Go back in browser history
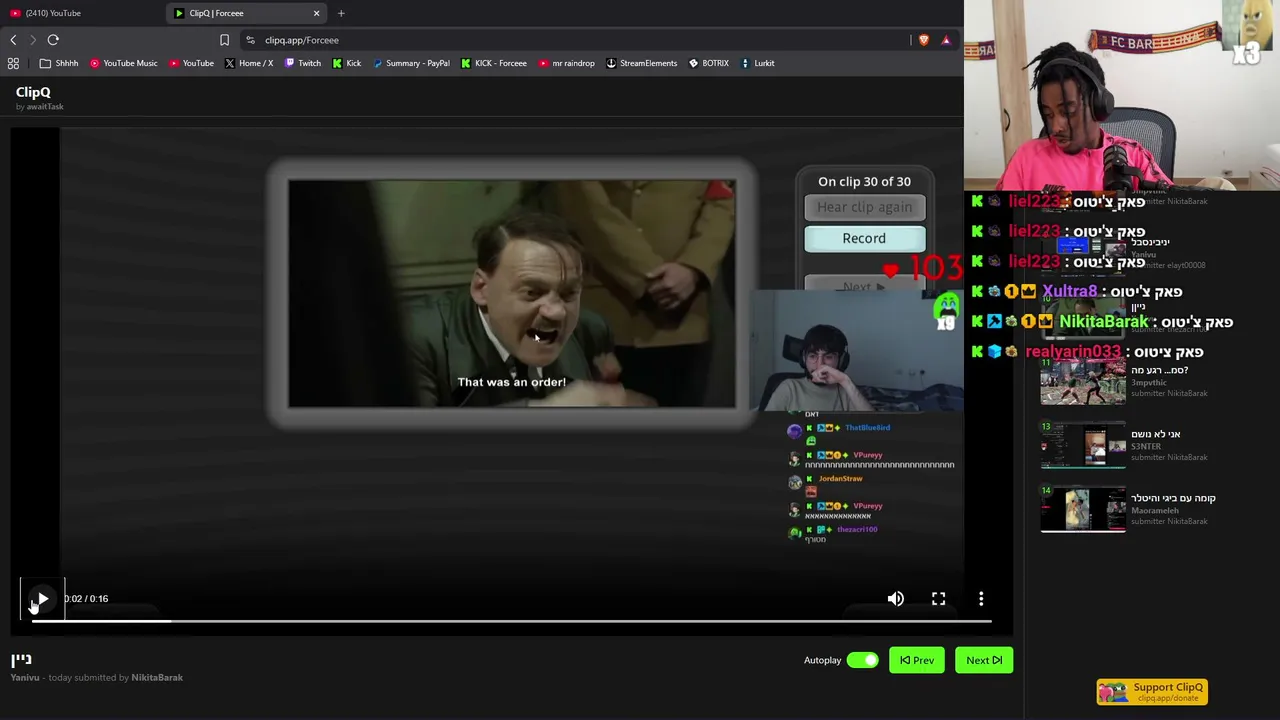 [13, 40]
